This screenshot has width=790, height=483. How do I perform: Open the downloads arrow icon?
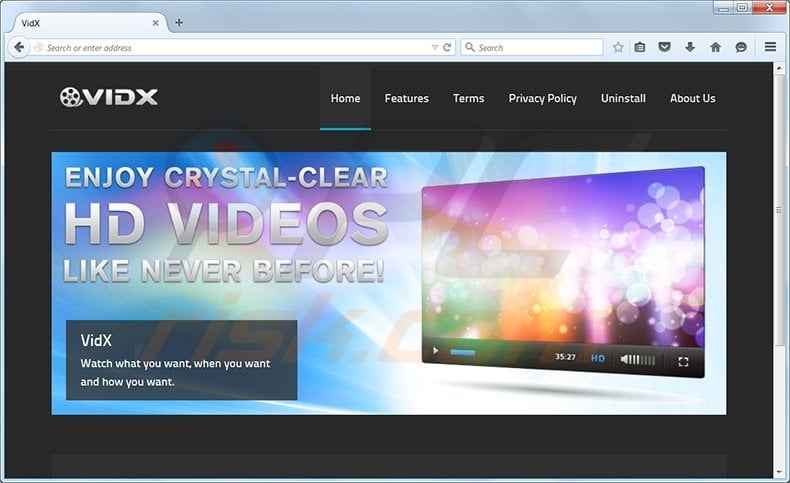coord(690,47)
